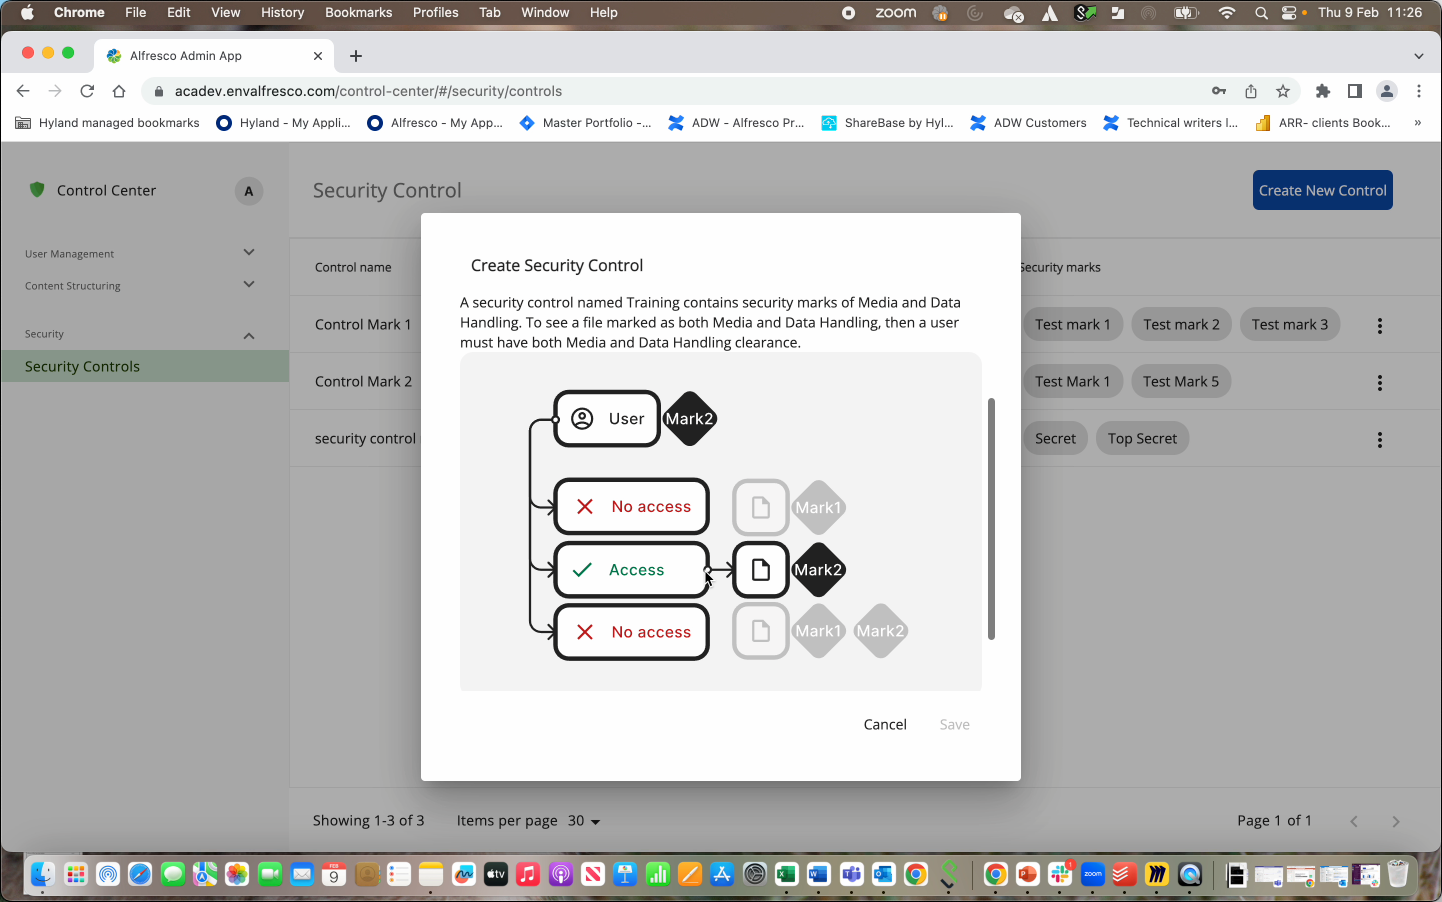Viewport: 1442px width, 902px height.
Task: Open Microsoft Teams from the Dock
Action: 852,875
